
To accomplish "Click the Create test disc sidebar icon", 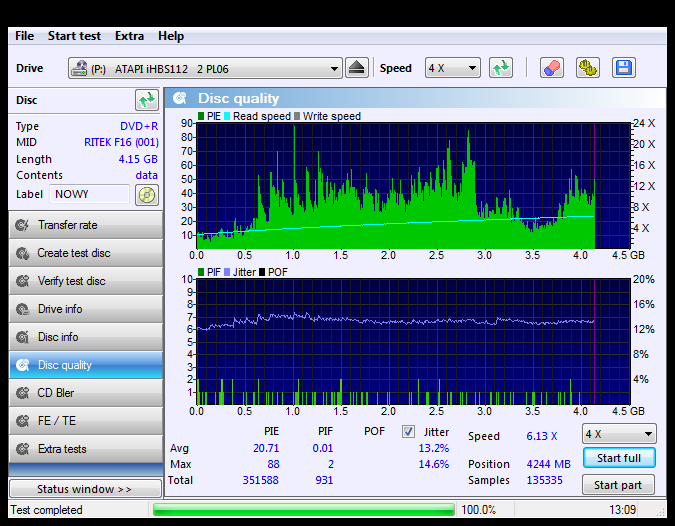I will 22,253.
